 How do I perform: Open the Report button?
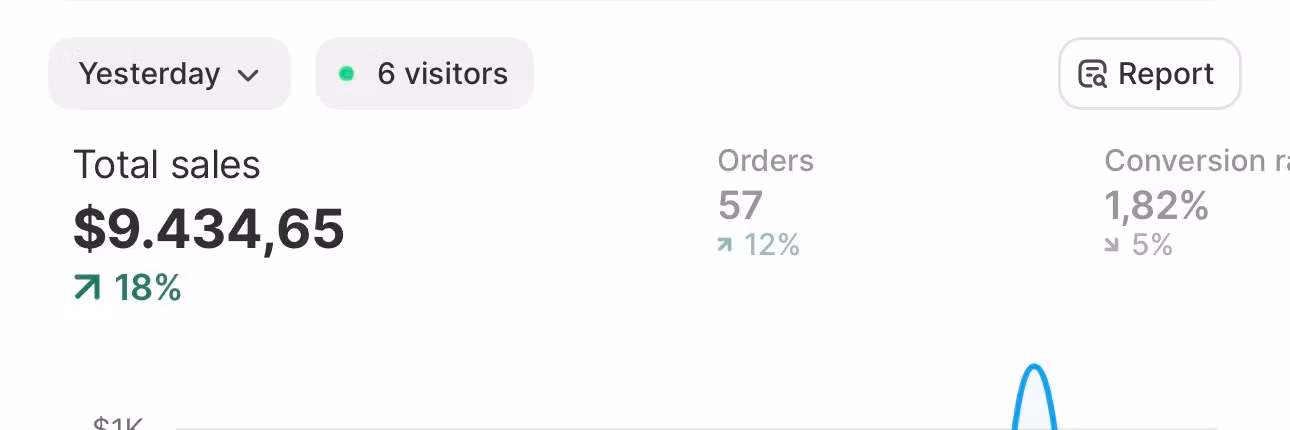click(1149, 74)
